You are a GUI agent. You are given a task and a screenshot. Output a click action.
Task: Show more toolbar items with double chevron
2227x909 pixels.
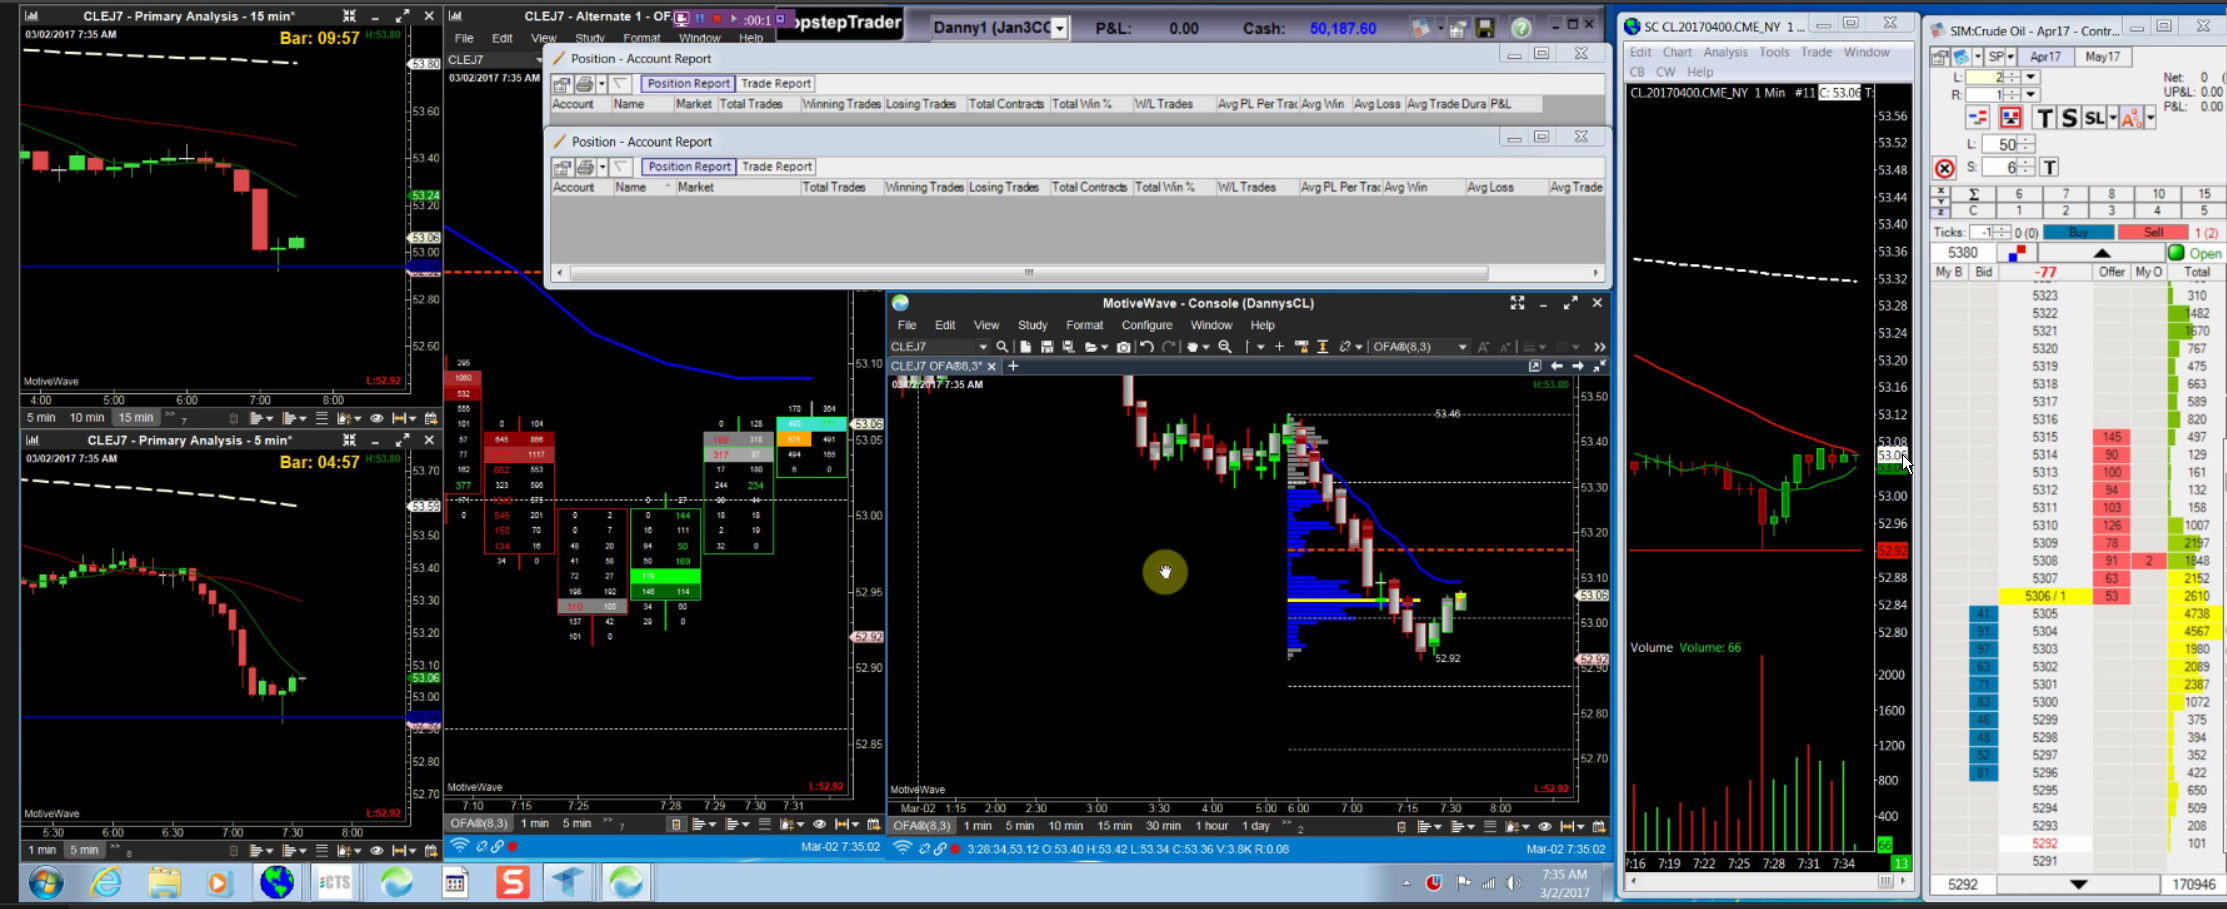coord(1599,347)
